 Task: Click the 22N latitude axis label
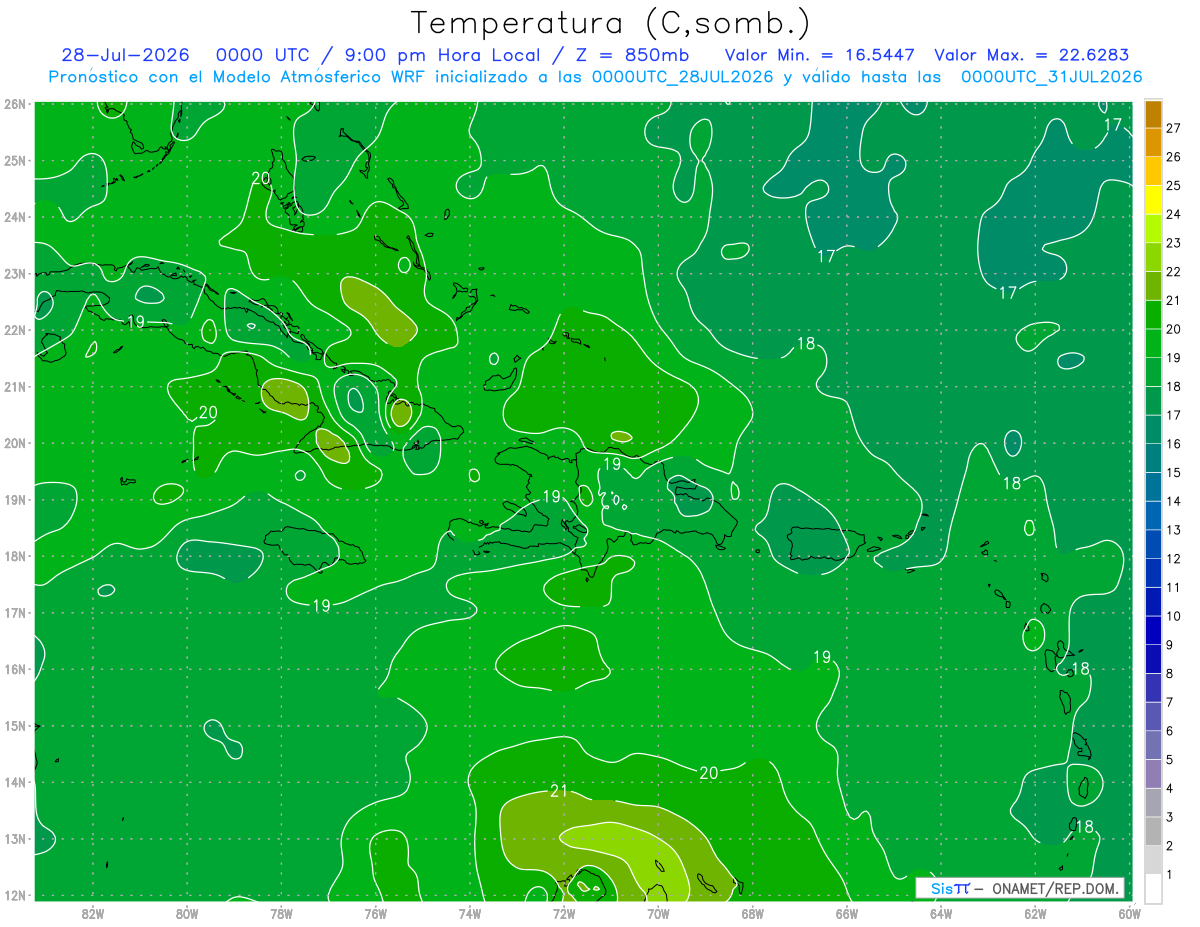pos(14,330)
